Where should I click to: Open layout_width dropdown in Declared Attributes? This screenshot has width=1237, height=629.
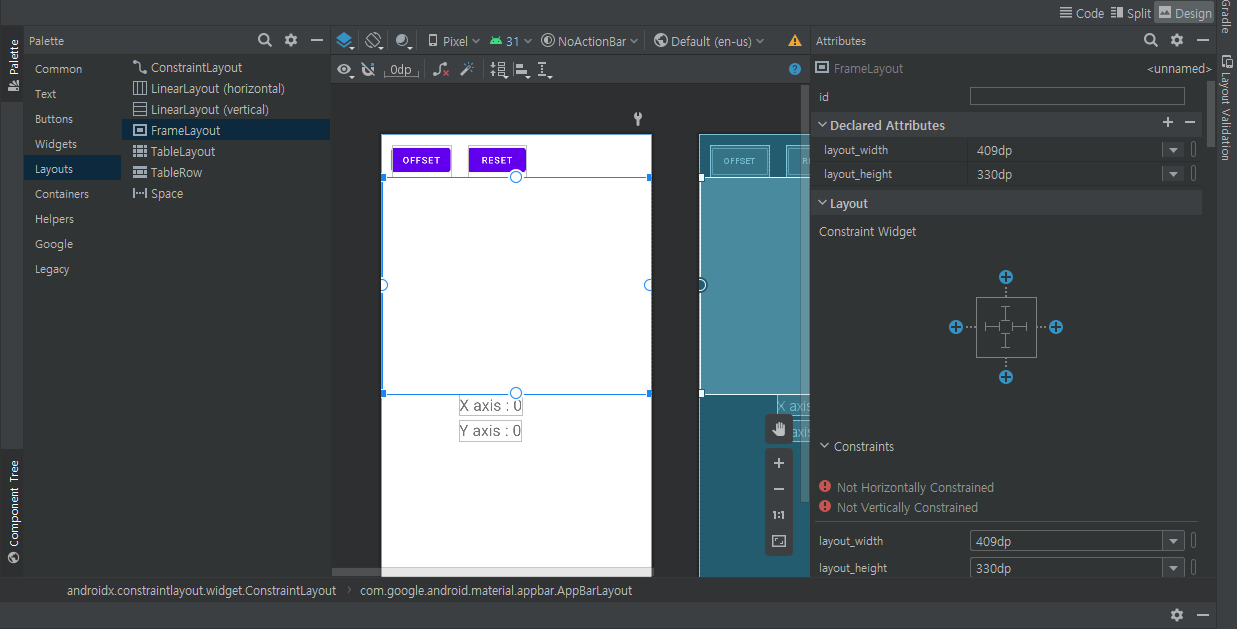(x=1172, y=150)
